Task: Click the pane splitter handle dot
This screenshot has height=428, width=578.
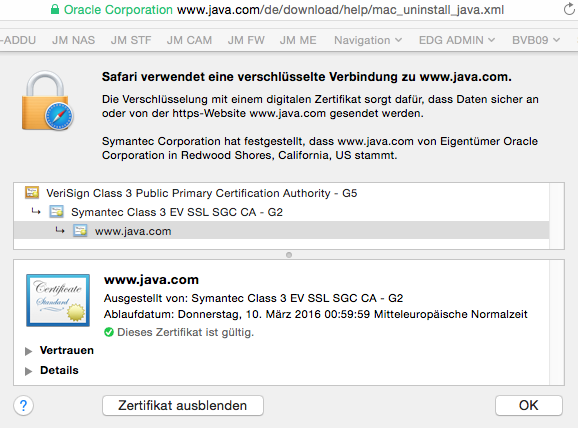Action: click(x=289, y=255)
